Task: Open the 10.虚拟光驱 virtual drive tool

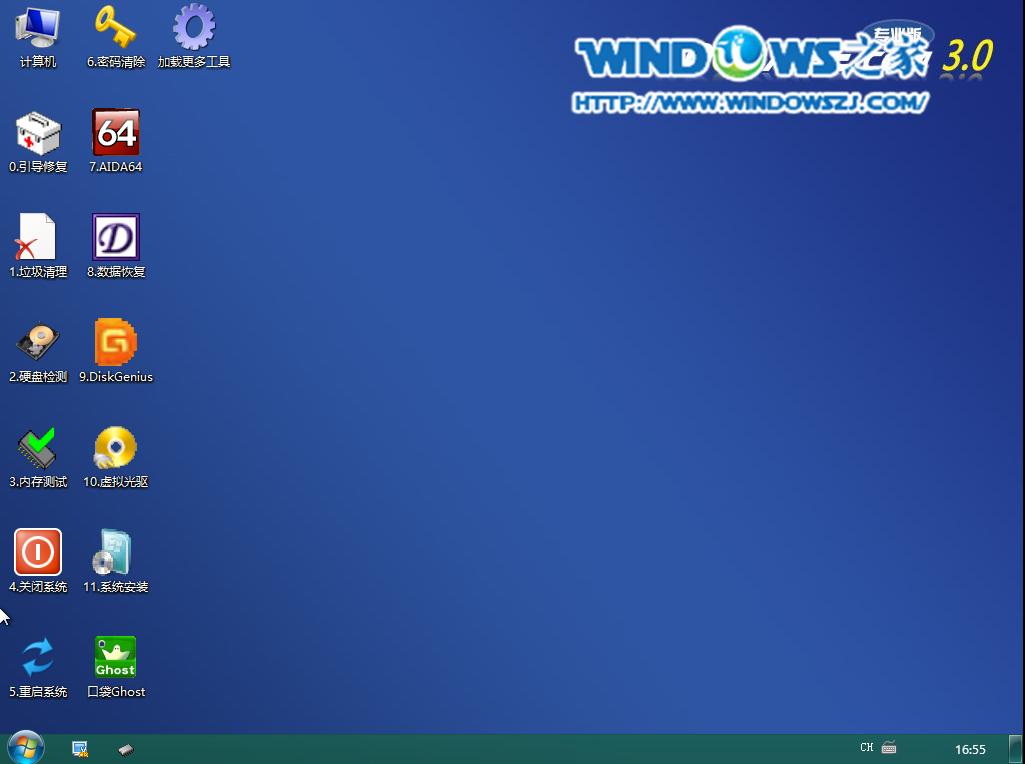Action: click(x=115, y=455)
